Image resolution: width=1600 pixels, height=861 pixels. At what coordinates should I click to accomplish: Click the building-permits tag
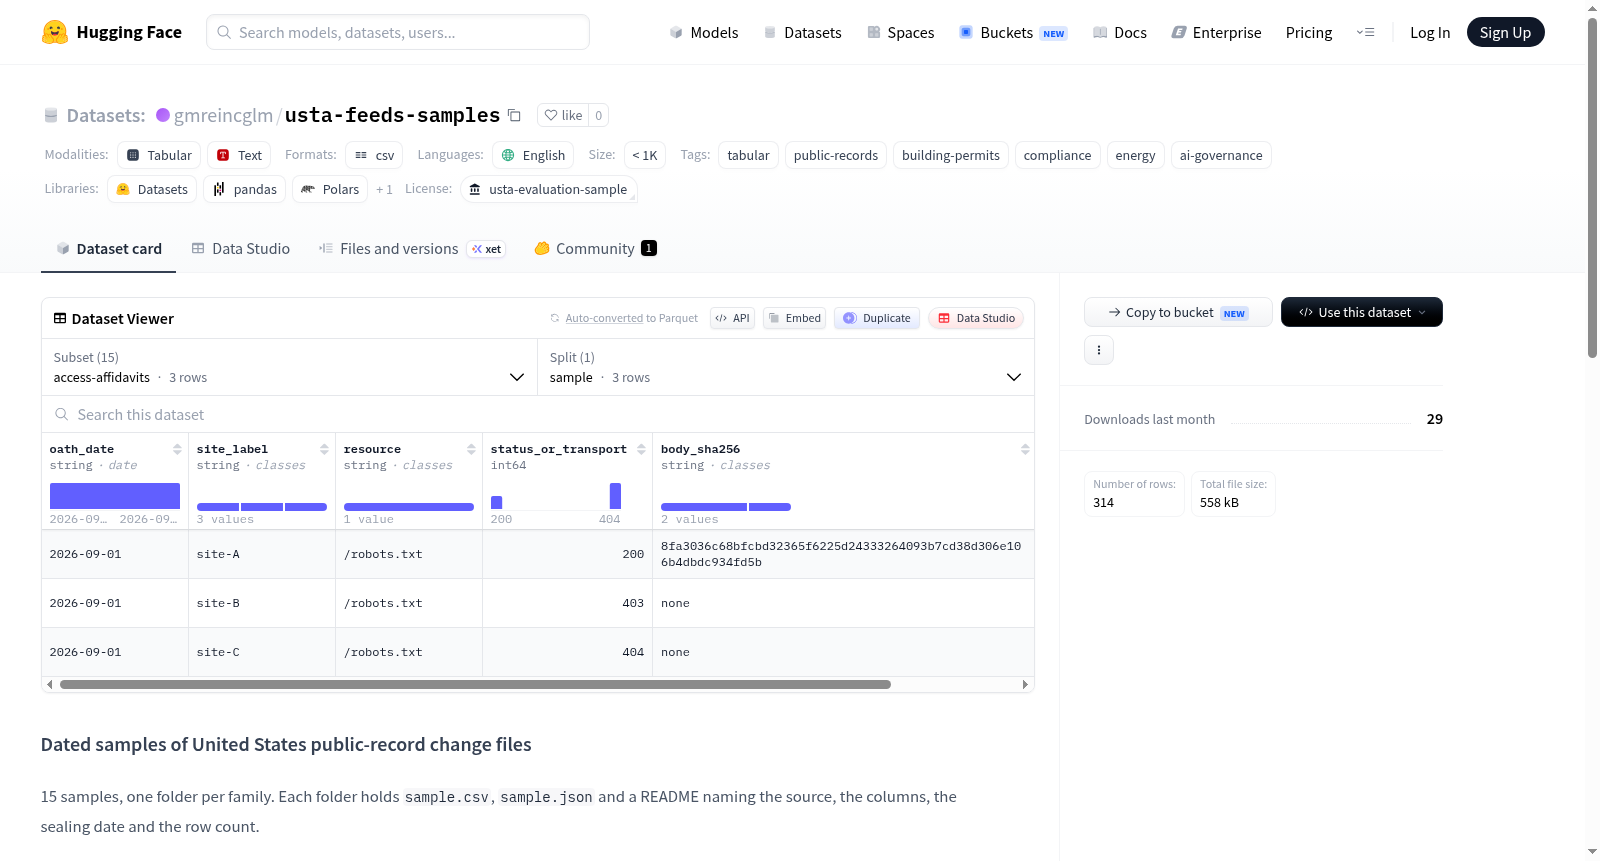point(951,155)
